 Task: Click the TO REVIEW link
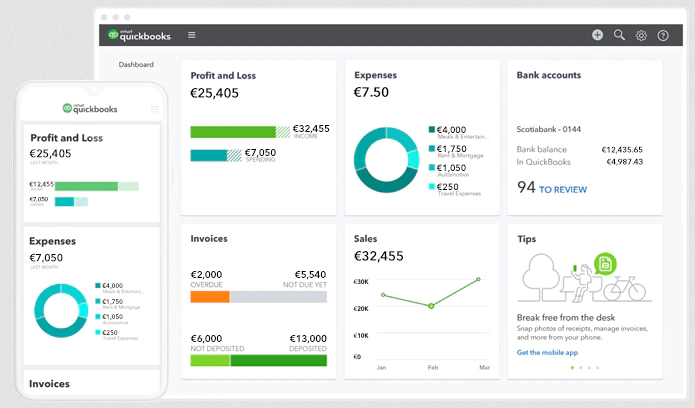tap(563, 189)
